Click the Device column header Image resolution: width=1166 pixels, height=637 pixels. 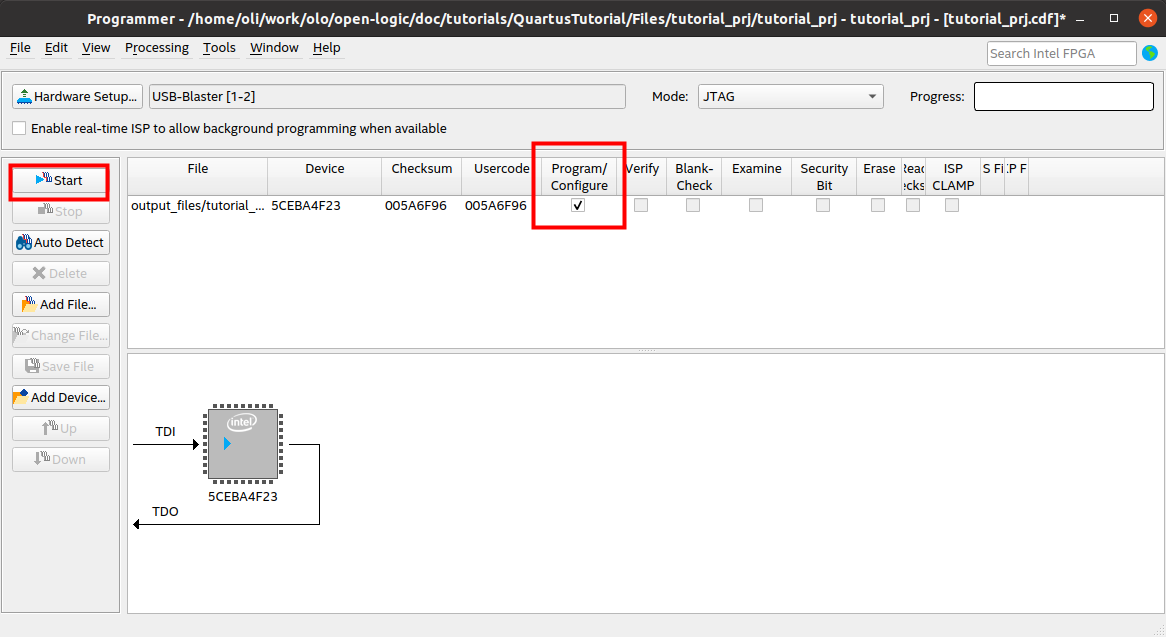325,177
